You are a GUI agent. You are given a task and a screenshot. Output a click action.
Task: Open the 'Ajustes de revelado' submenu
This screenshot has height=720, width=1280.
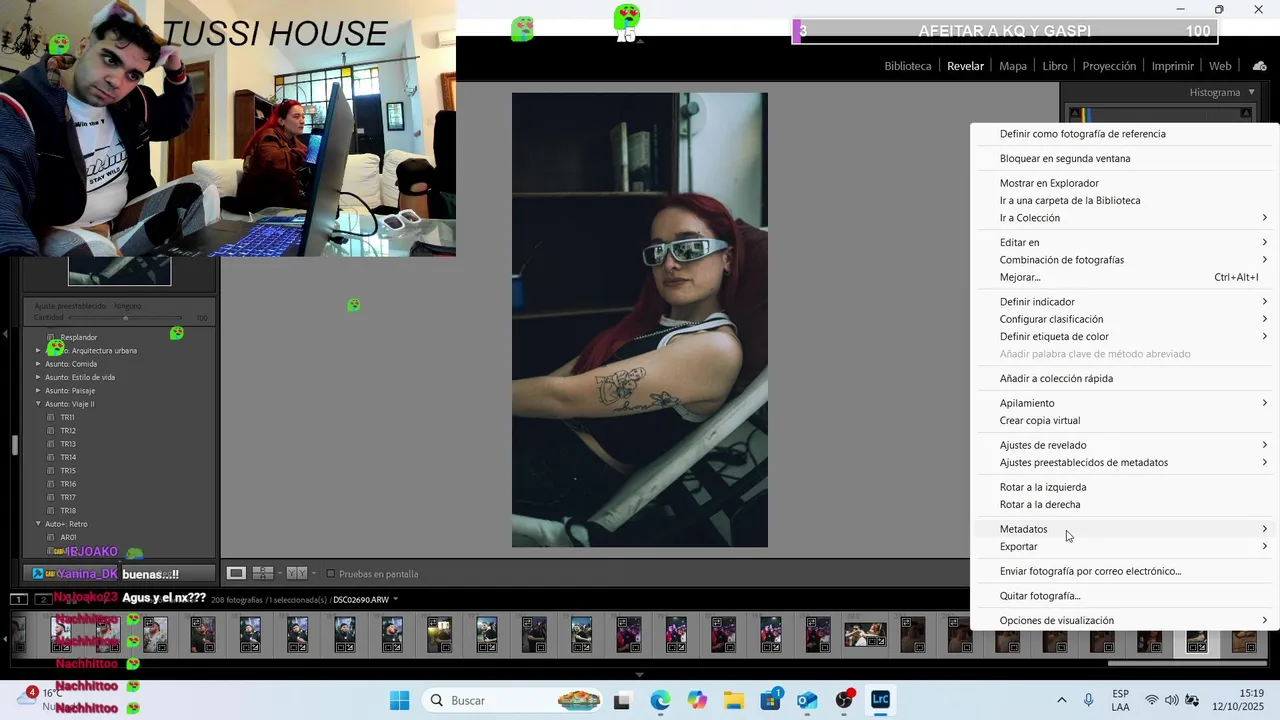tap(1125, 445)
